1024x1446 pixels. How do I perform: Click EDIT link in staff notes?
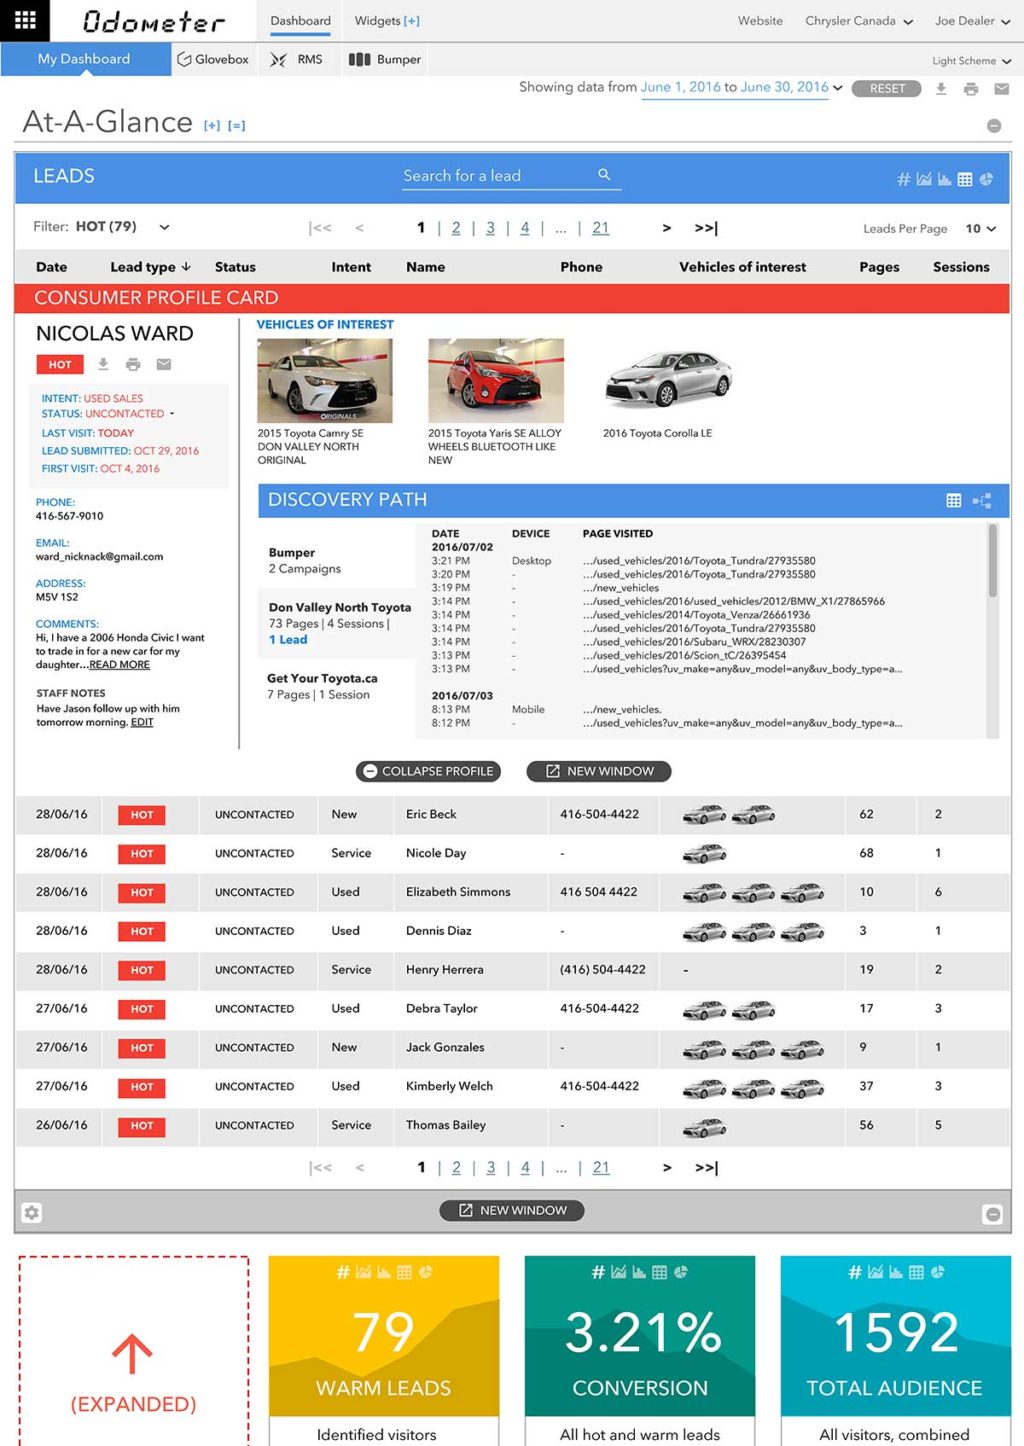(142, 722)
